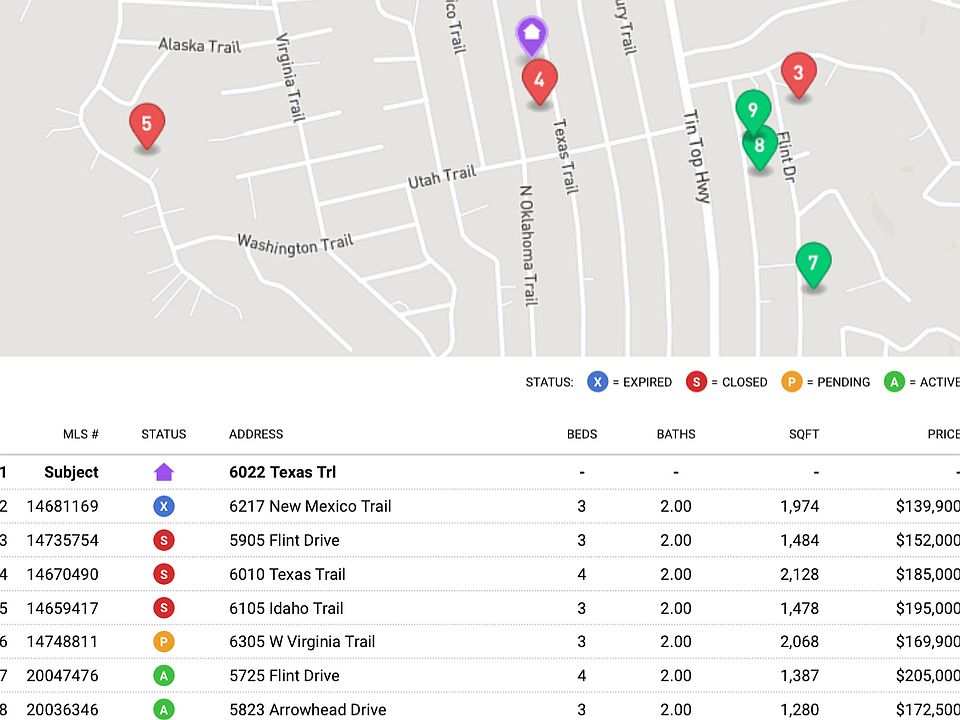The width and height of the screenshot is (960, 720).
Task: Click the $185,000 price cell
Action: point(928,574)
